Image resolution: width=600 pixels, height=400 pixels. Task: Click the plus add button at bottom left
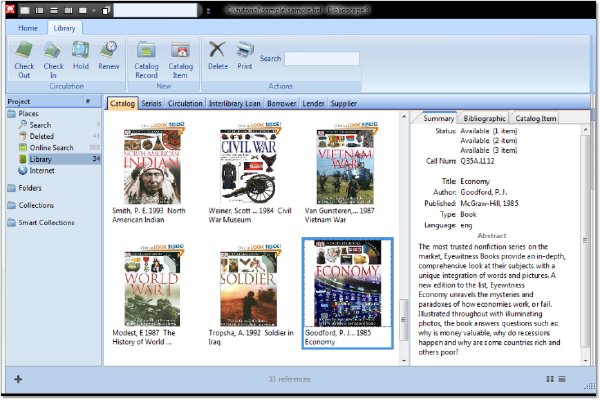pos(18,379)
